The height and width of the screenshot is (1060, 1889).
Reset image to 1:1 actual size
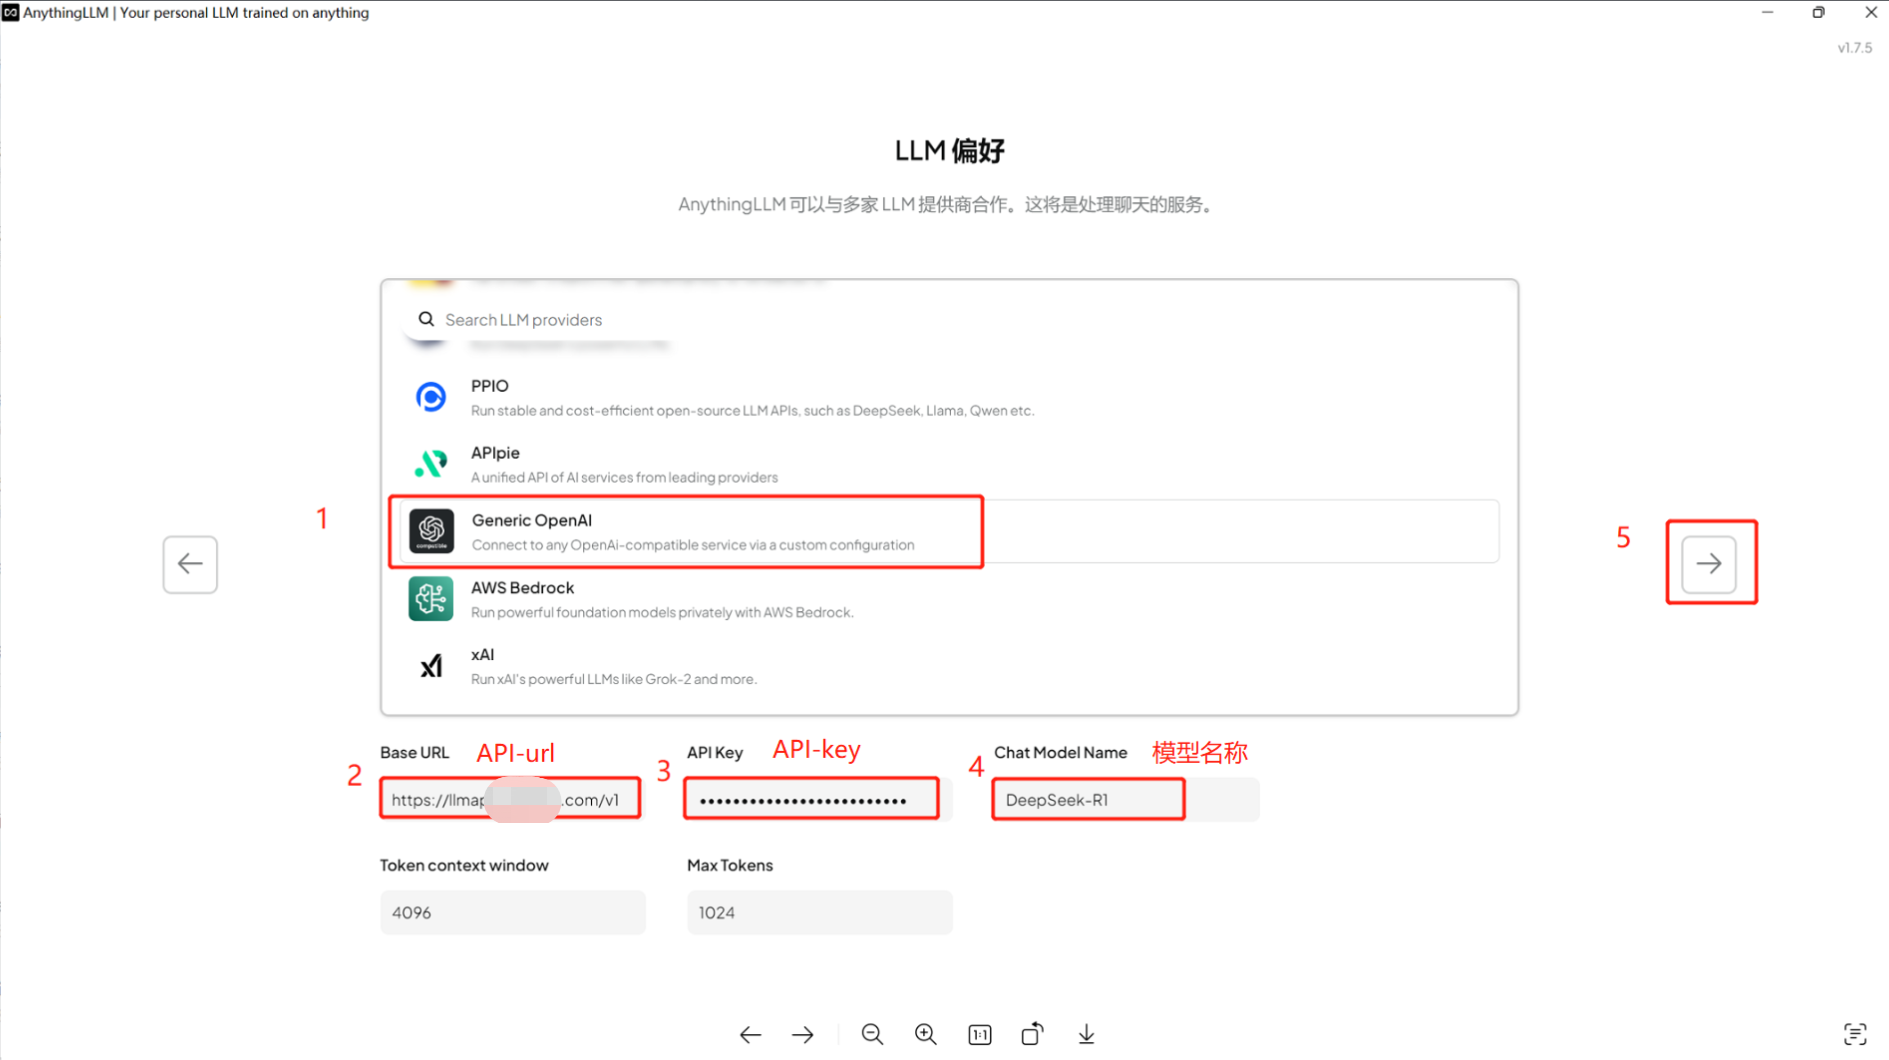980,1035
